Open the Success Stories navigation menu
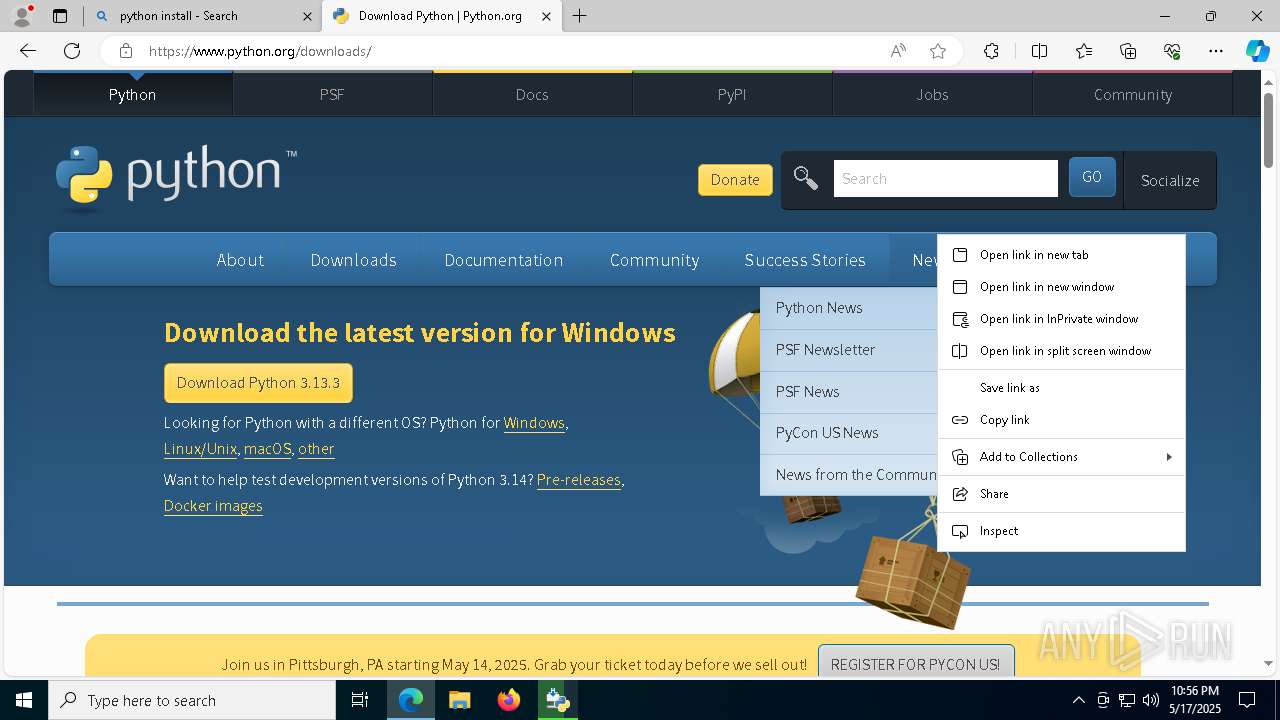This screenshot has height=720, width=1280. point(805,260)
